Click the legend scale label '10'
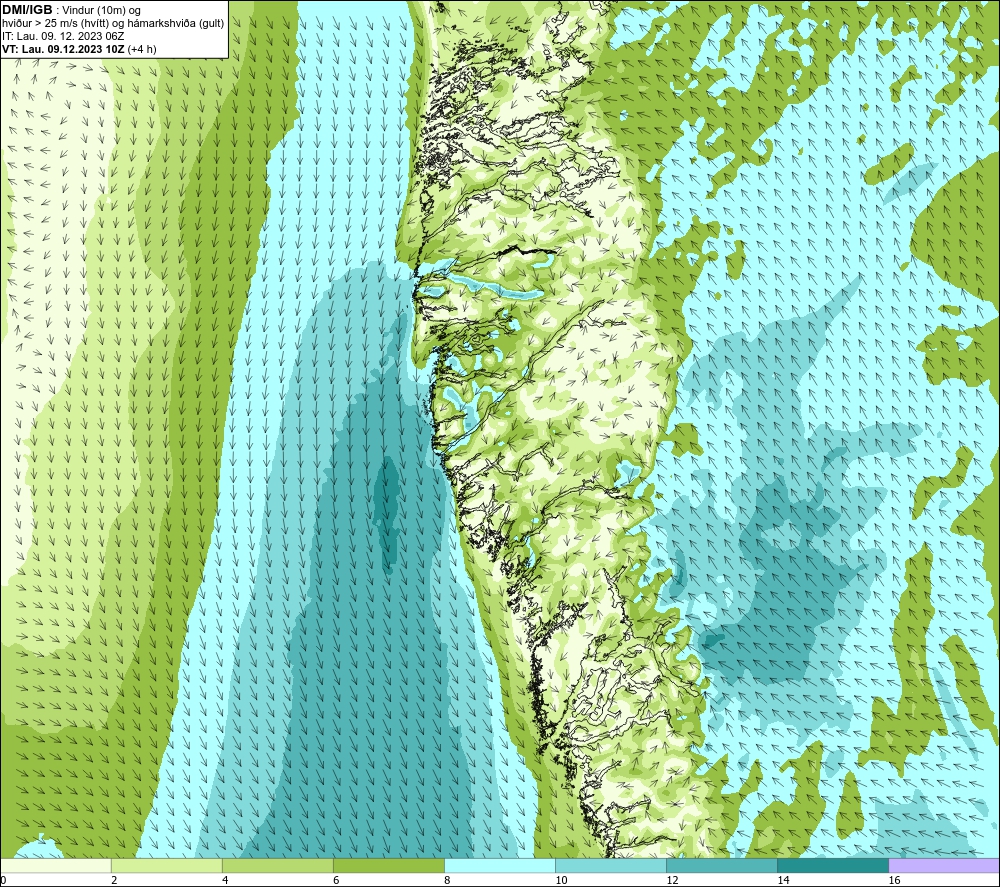The image size is (1000, 887). click(561, 880)
